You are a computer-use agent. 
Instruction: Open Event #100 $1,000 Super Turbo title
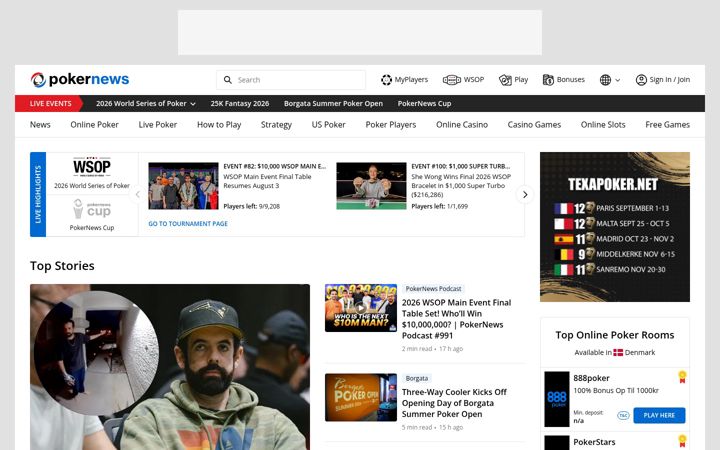461,166
